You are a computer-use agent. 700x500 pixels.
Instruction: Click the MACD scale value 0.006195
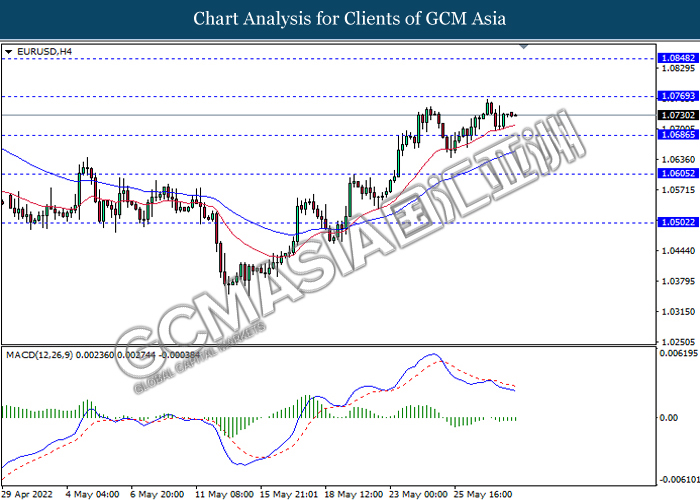[678, 353]
